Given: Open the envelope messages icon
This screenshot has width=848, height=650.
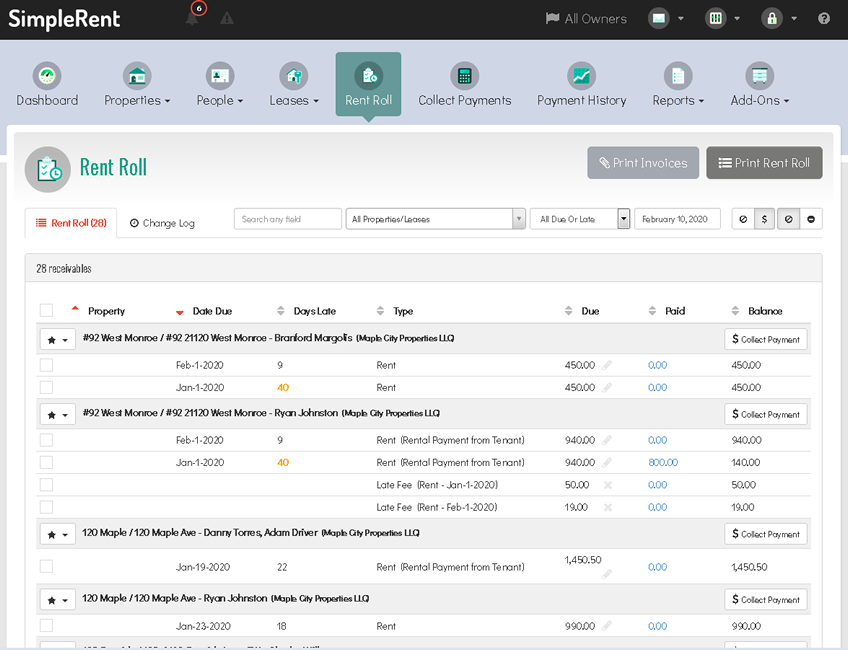Looking at the screenshot, I should 659,18.
